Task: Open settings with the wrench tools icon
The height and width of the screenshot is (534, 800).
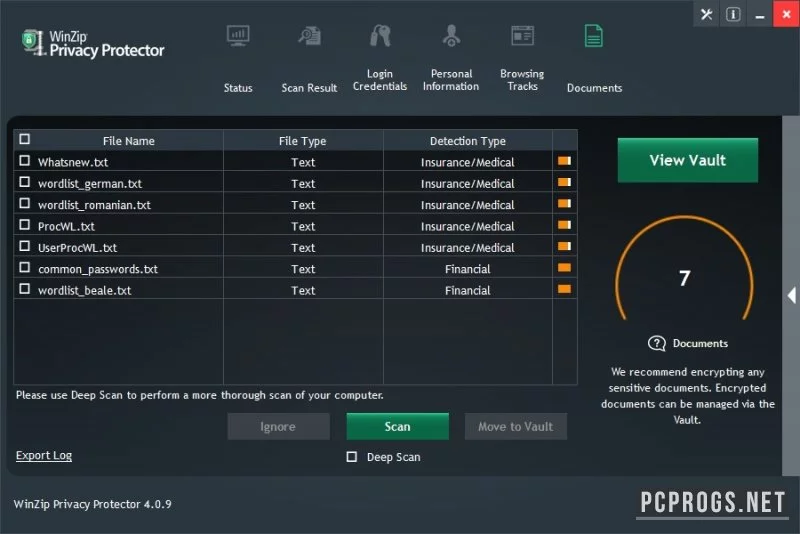Action: [x=707, y=14]
